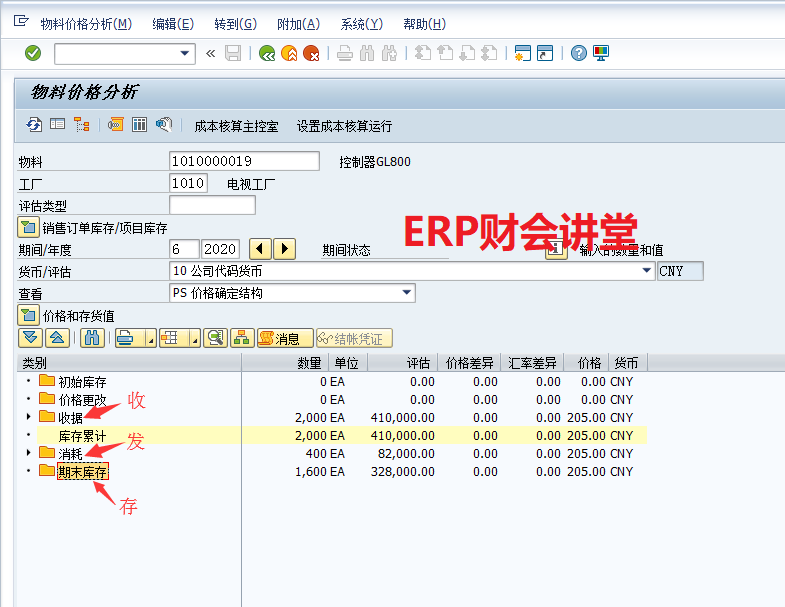The image size is (785, 607).
Task: Click the Find binoculars icon in the tree toolbar
Action: (91, 338)
